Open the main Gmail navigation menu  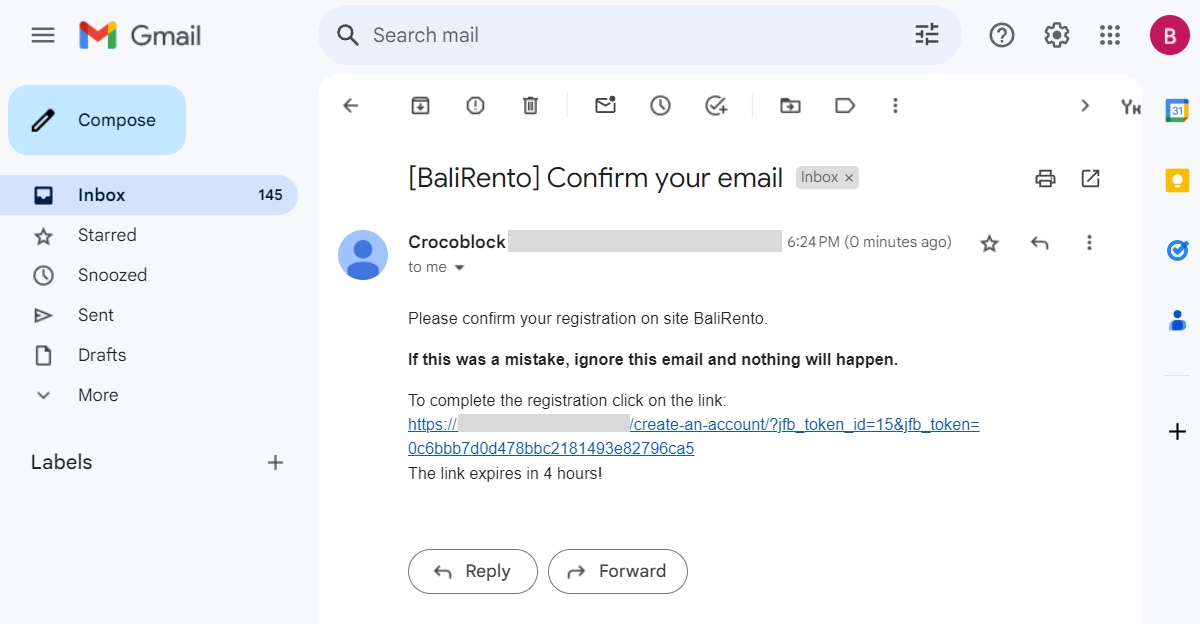point(42,34)
